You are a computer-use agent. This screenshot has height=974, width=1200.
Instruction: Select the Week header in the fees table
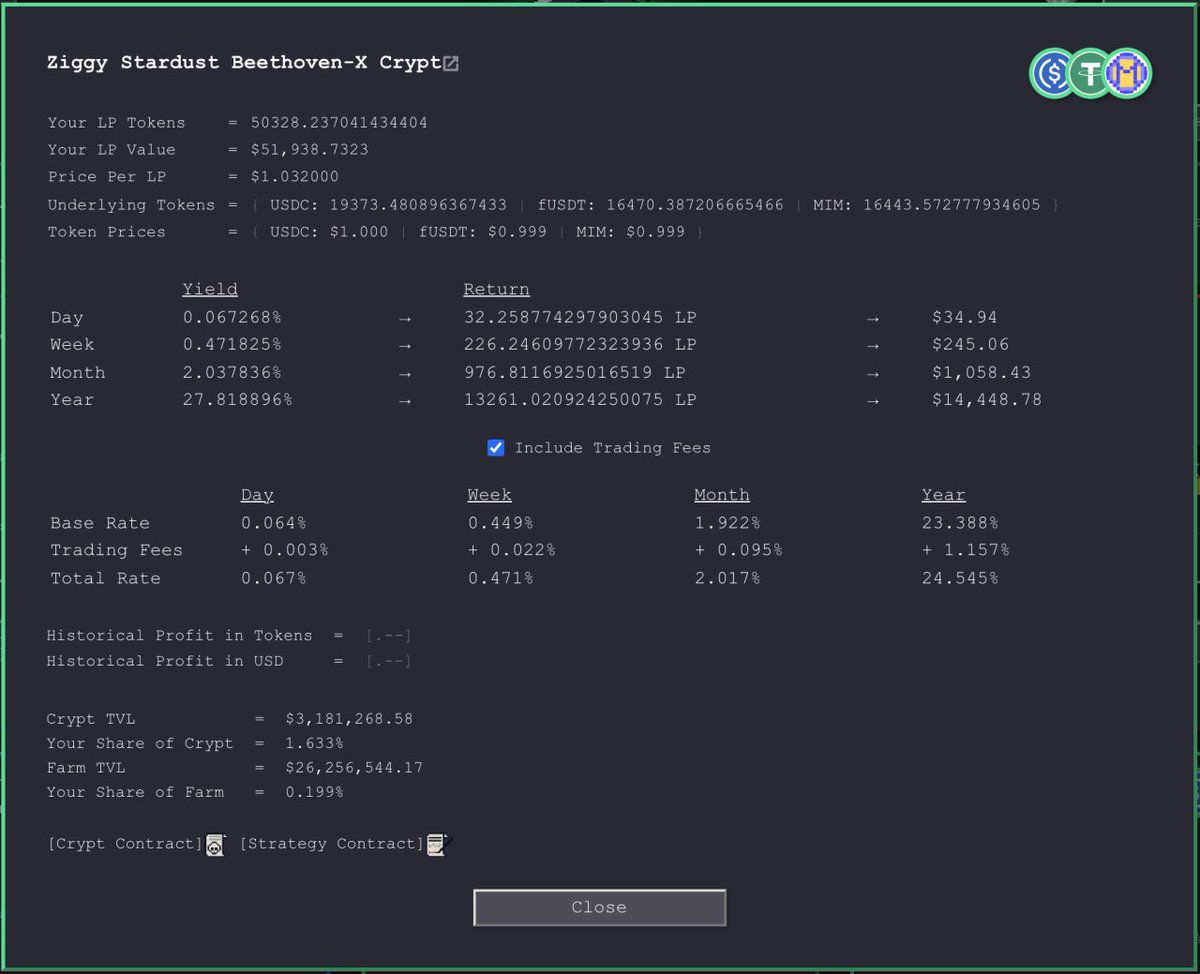click(489, 494)
